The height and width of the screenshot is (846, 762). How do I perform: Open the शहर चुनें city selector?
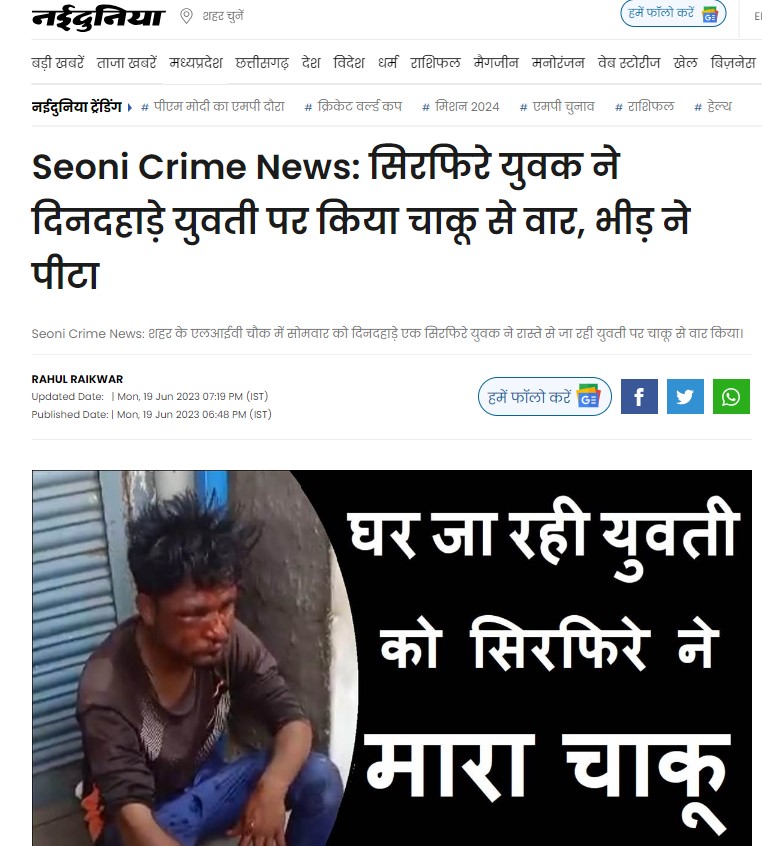[x=223, y=16]
